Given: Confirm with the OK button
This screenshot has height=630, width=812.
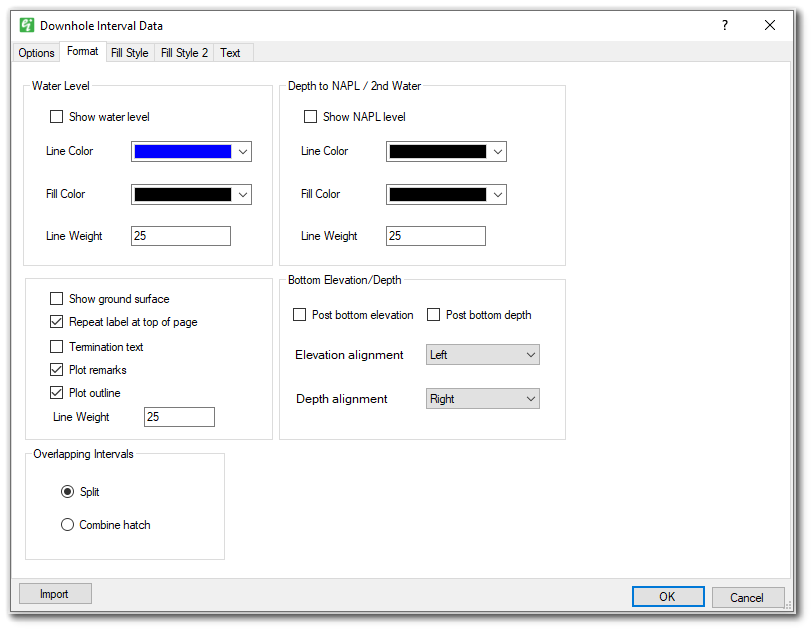Looking at the screenshot, I should click(668, 596).
